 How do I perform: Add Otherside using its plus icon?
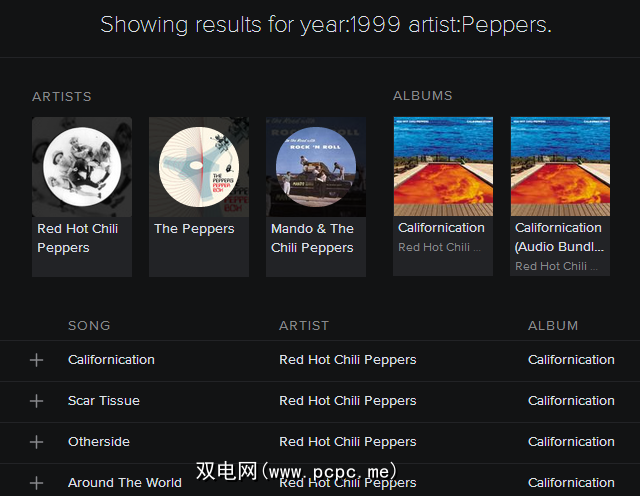[x=37, y=442]
